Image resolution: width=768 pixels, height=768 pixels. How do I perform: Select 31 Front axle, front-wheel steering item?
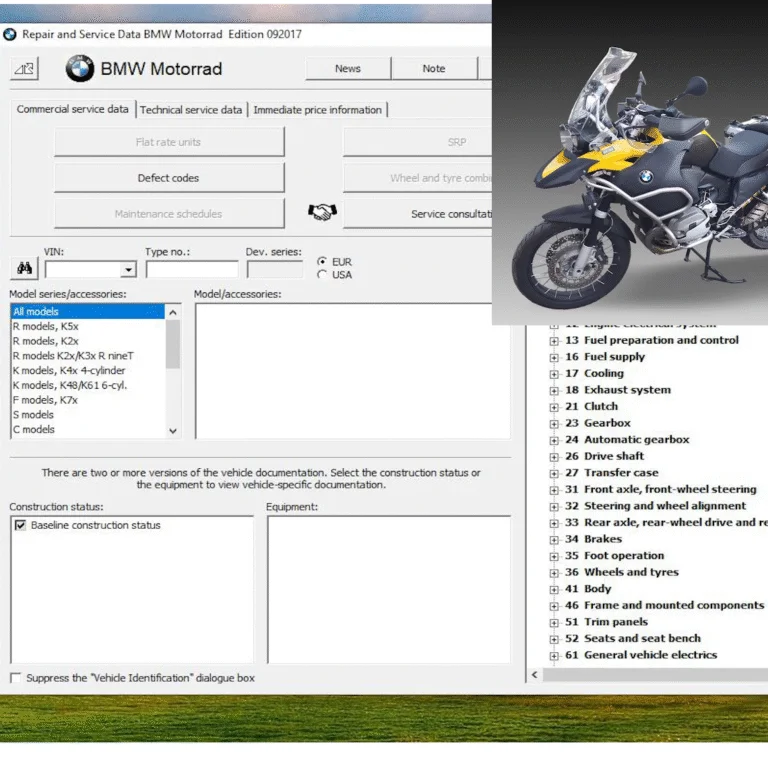[661, 489]
